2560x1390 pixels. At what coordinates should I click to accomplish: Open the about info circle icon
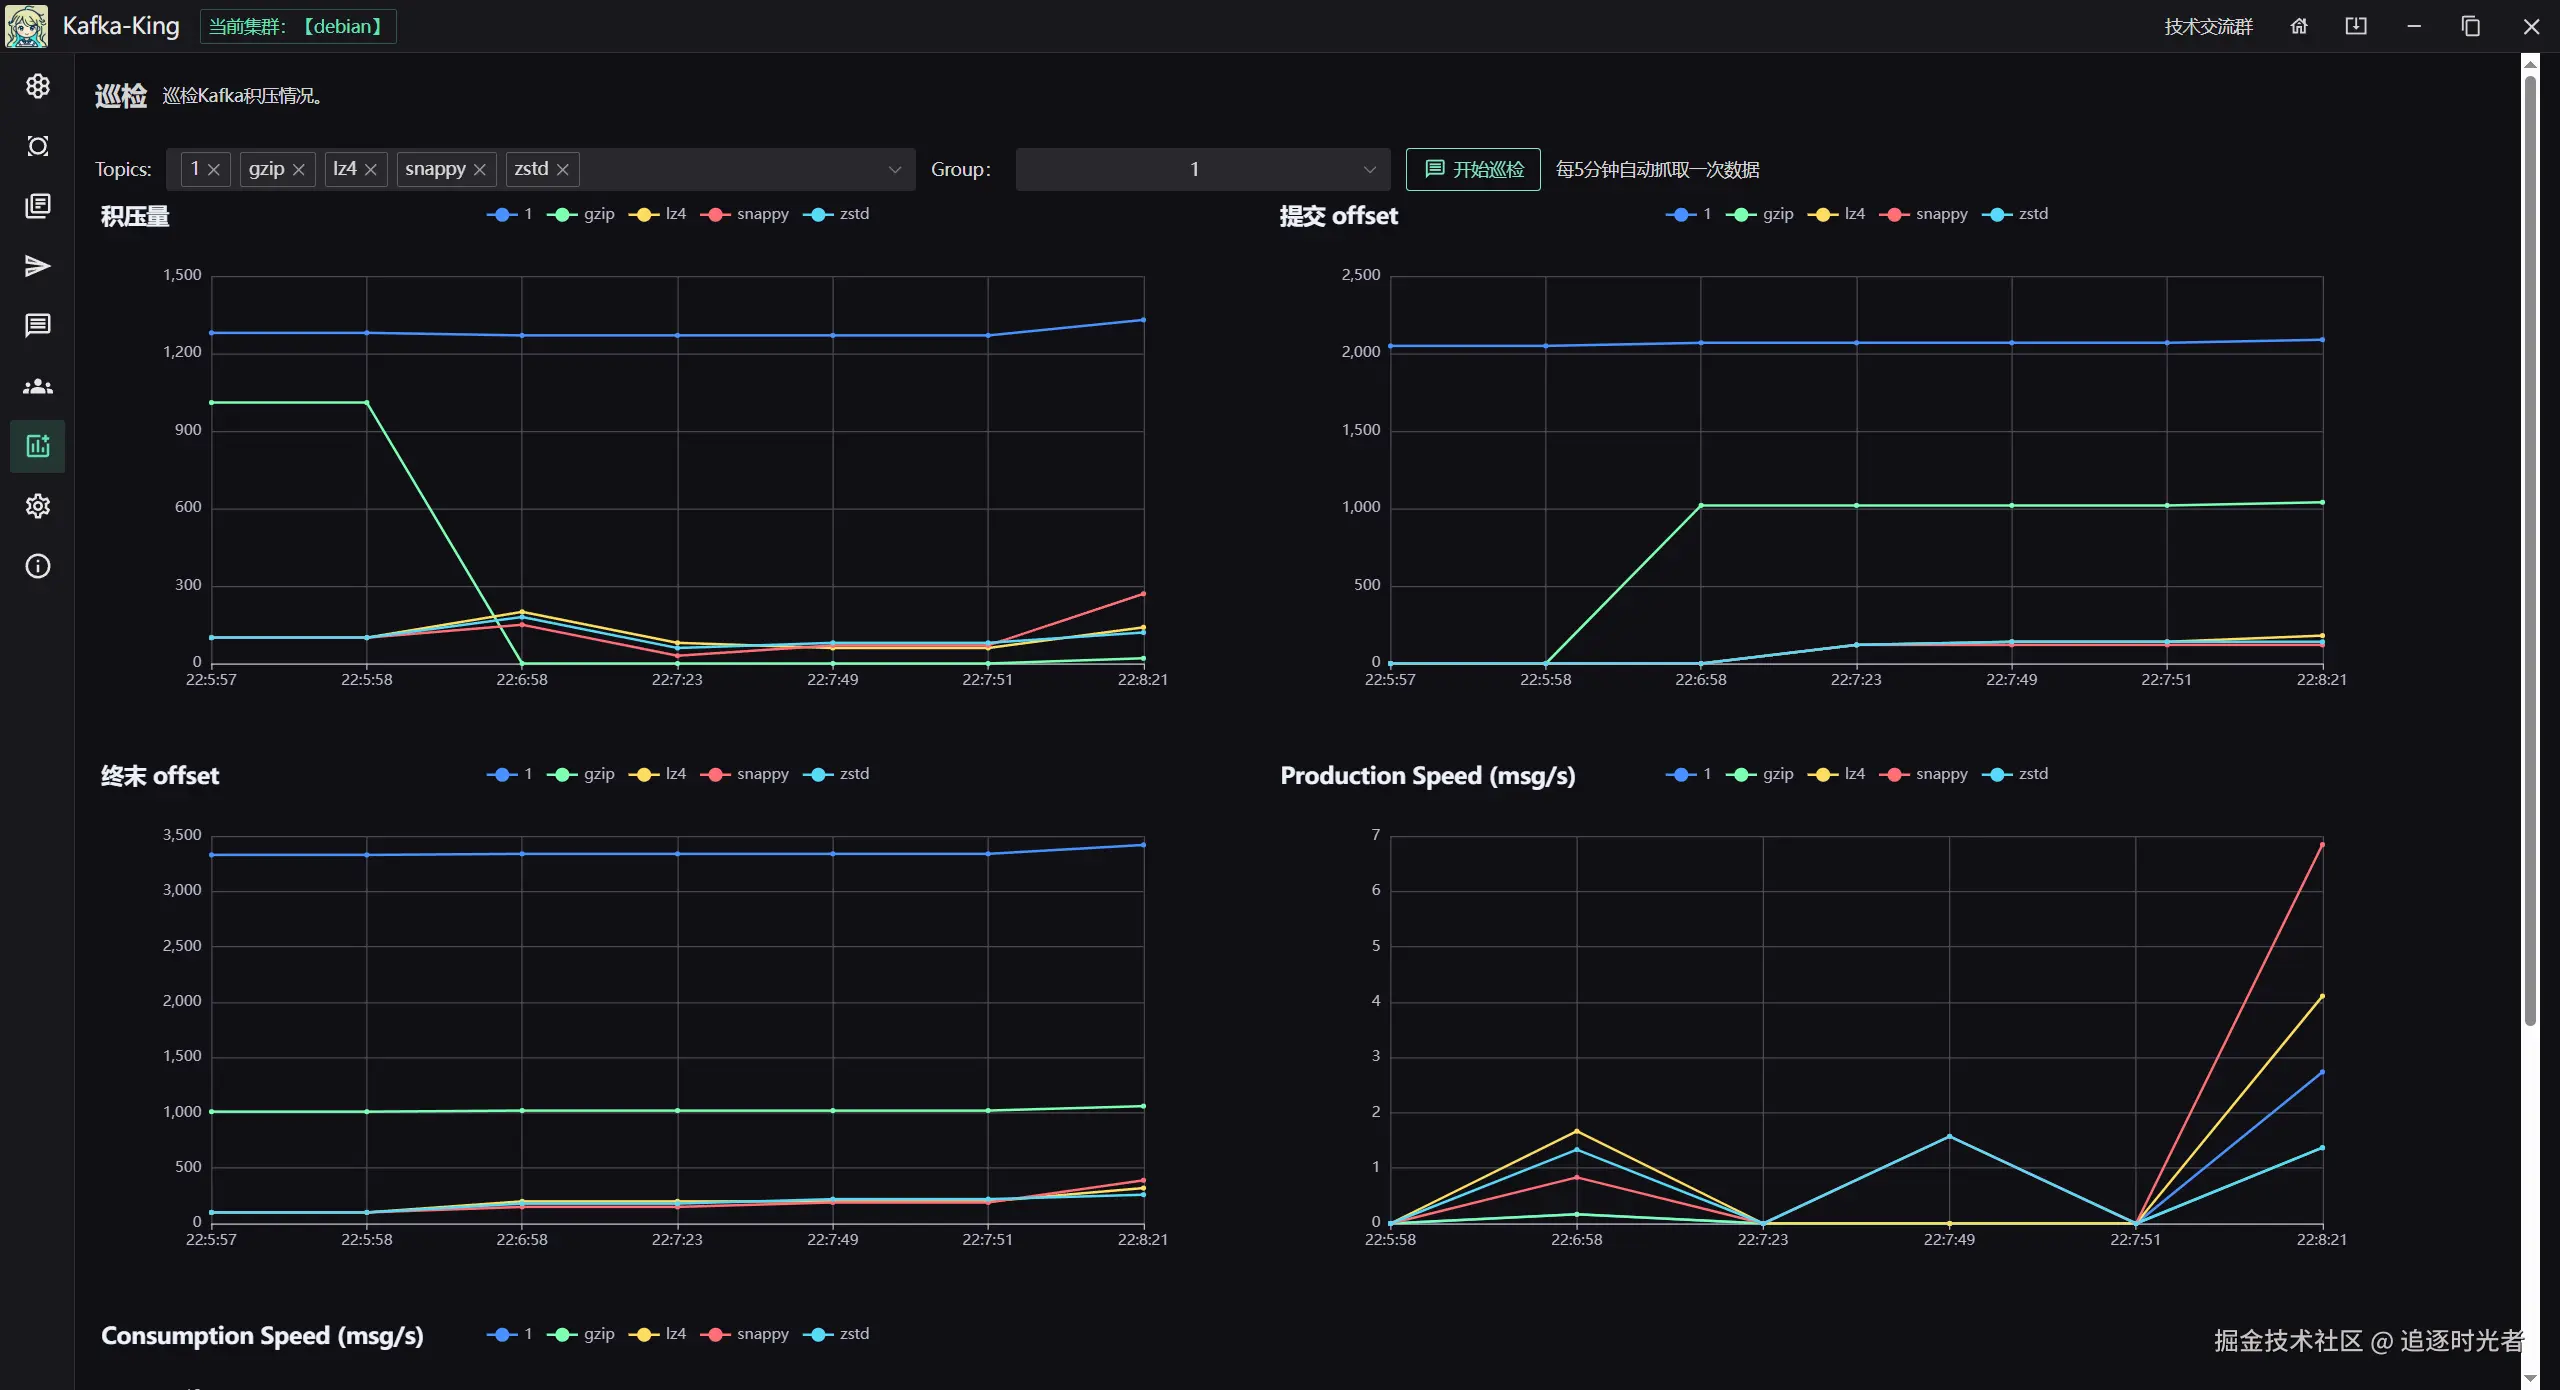coord(37,566)
